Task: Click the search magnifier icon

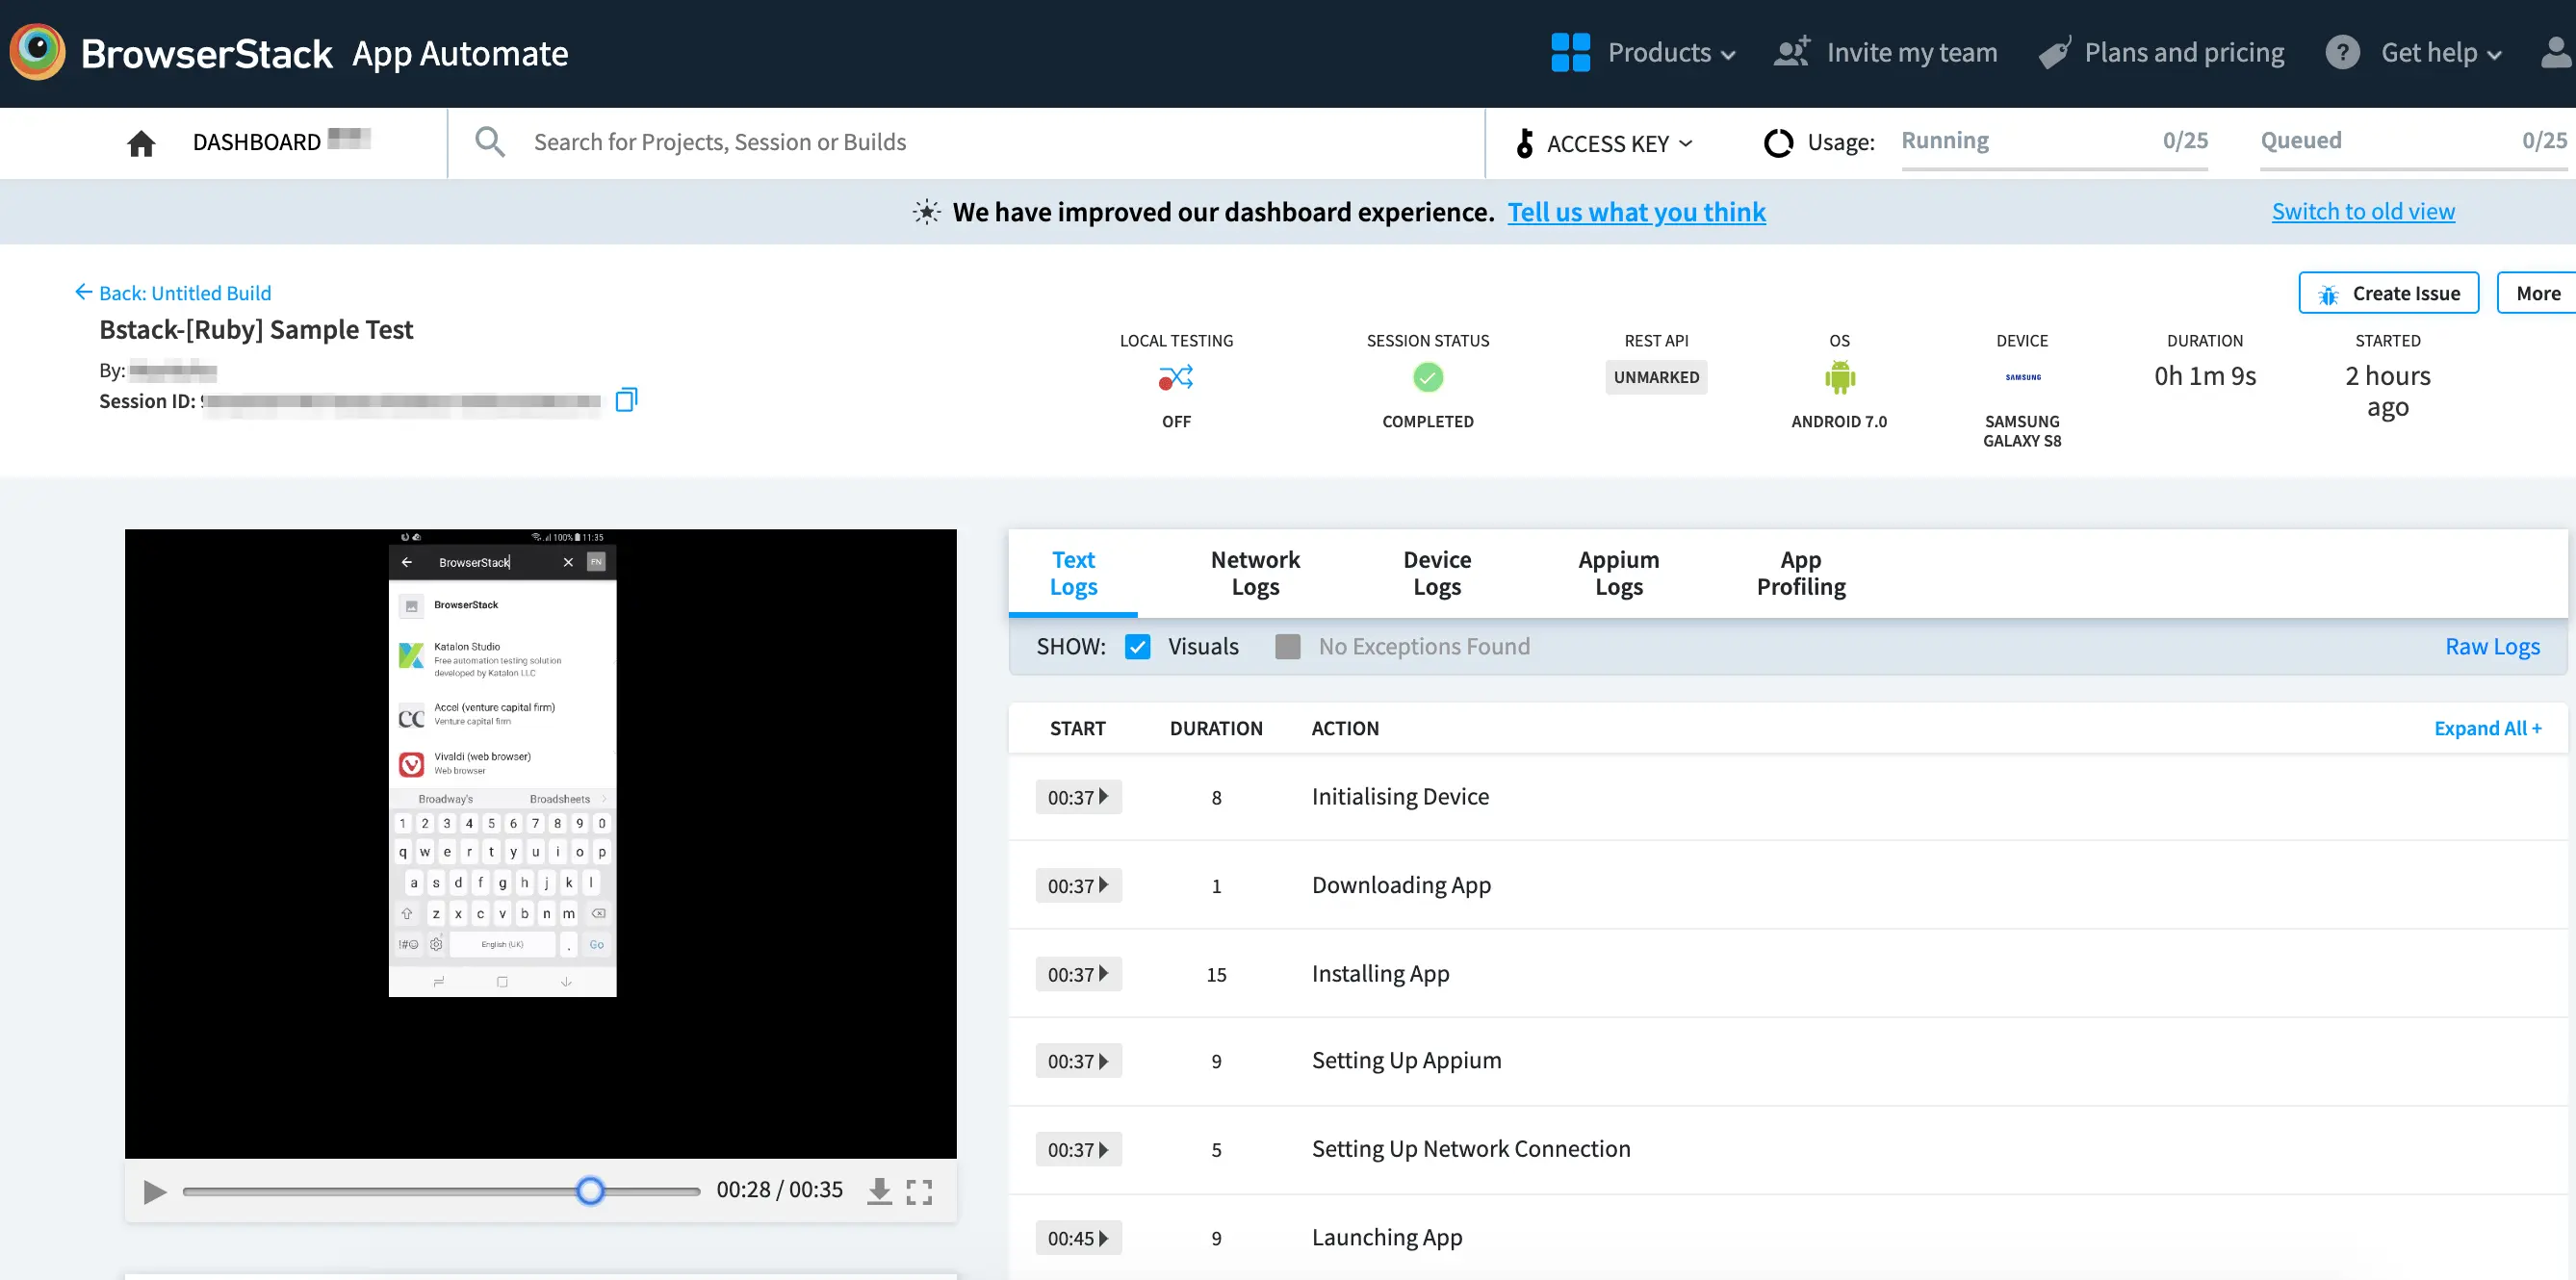Action: [x=489, y=142]
